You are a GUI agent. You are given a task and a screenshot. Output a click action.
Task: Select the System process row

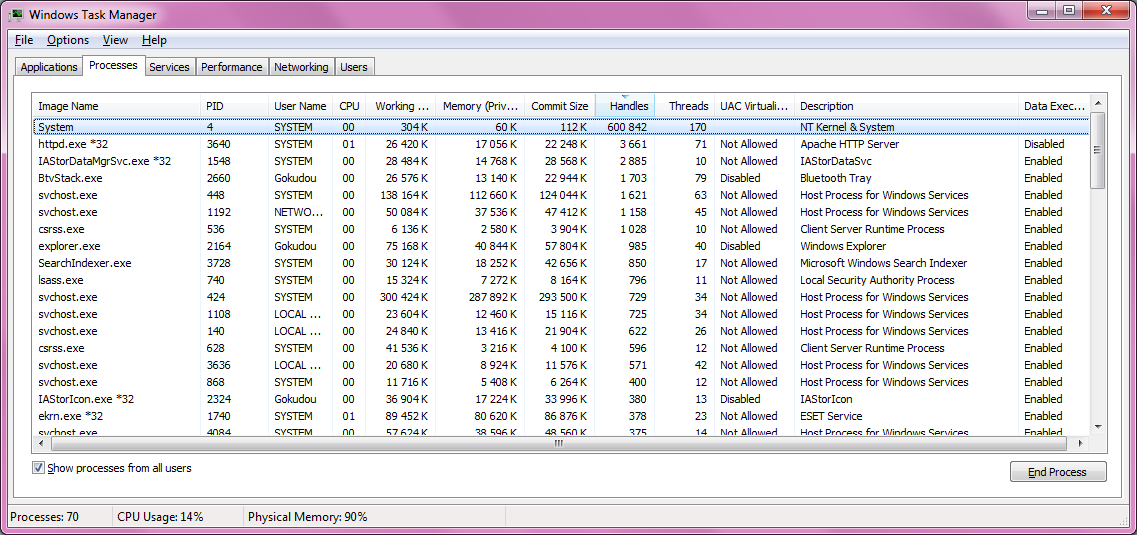pos(561,127)
